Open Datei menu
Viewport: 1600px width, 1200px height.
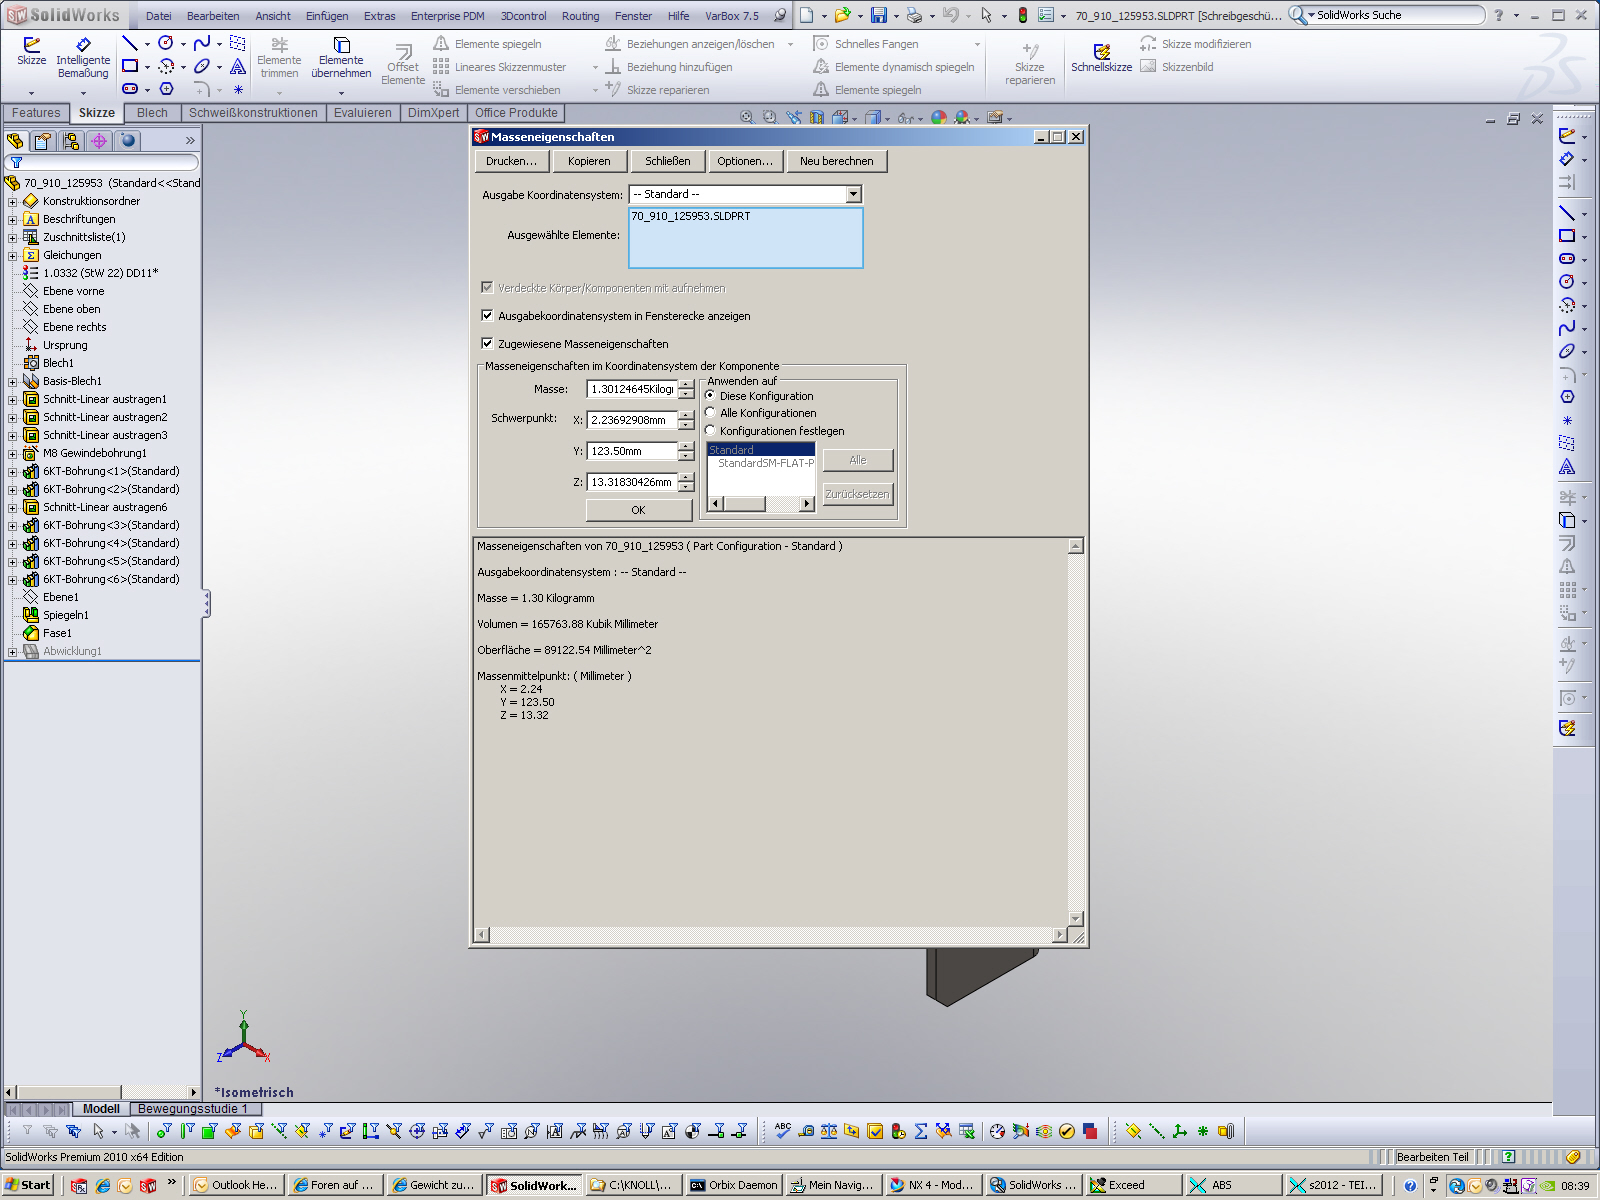(158, 16)
